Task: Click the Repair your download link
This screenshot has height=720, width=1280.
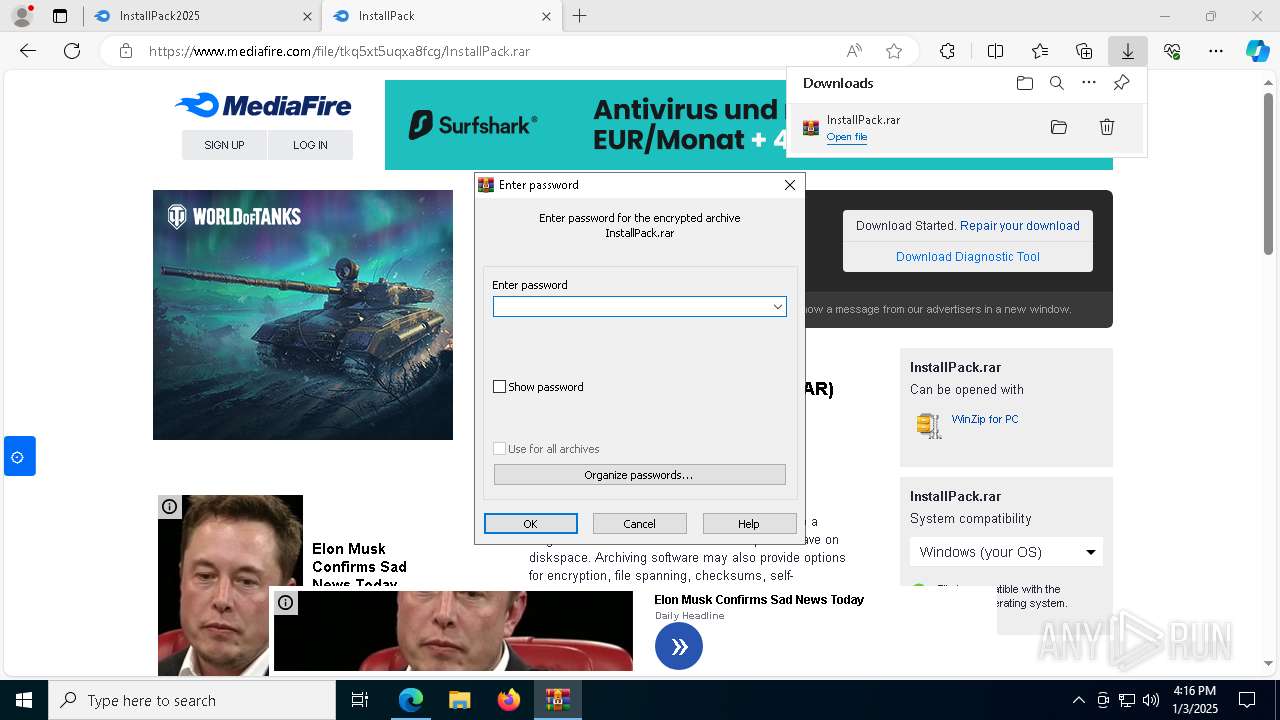Action: coord(1020,226)
